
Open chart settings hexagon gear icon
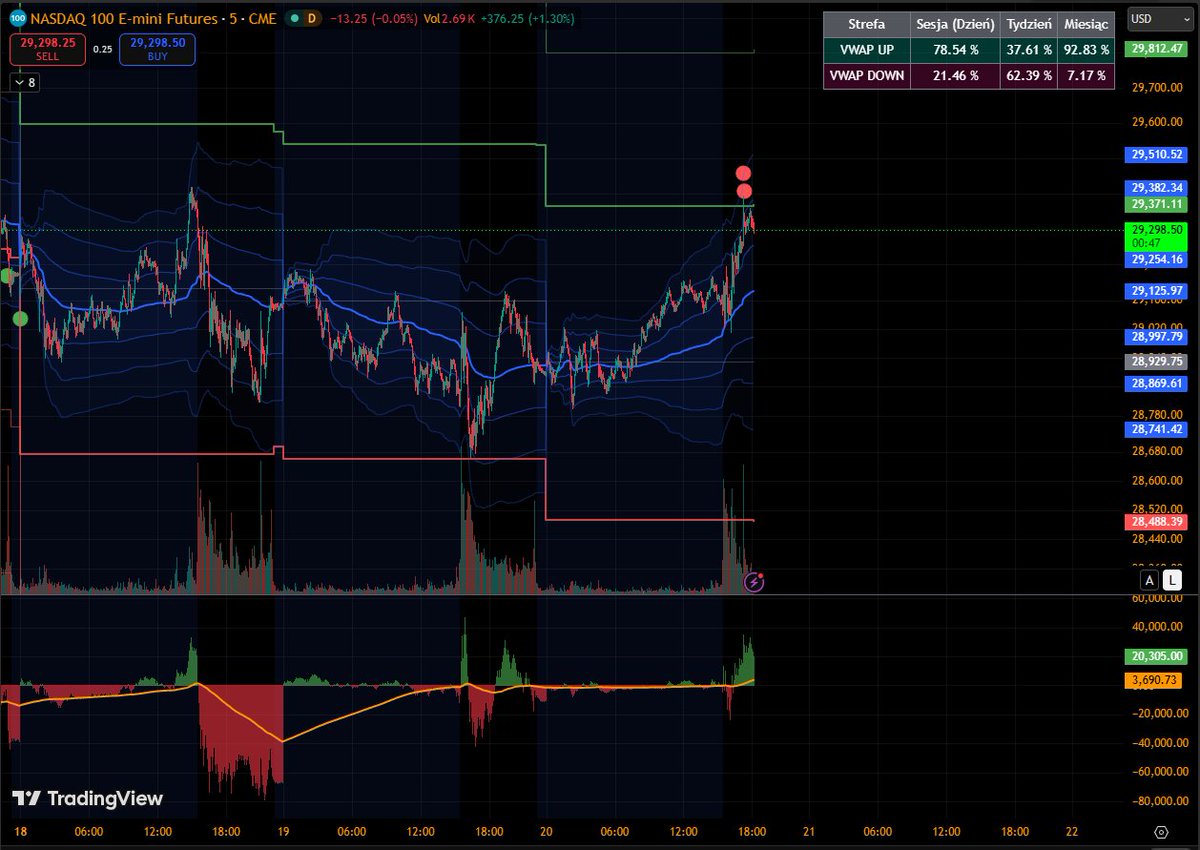[x=1161, y=831]
